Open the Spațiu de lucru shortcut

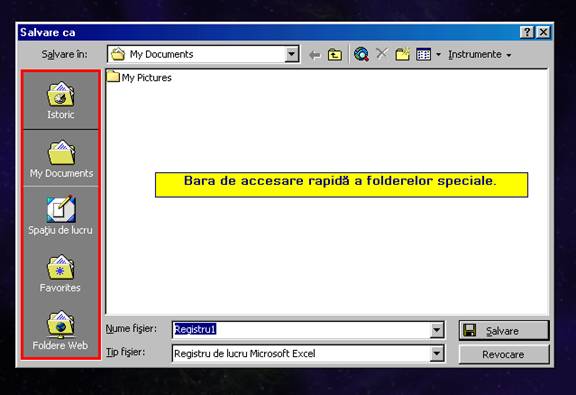pyautogui.click(x=61, y=215)
